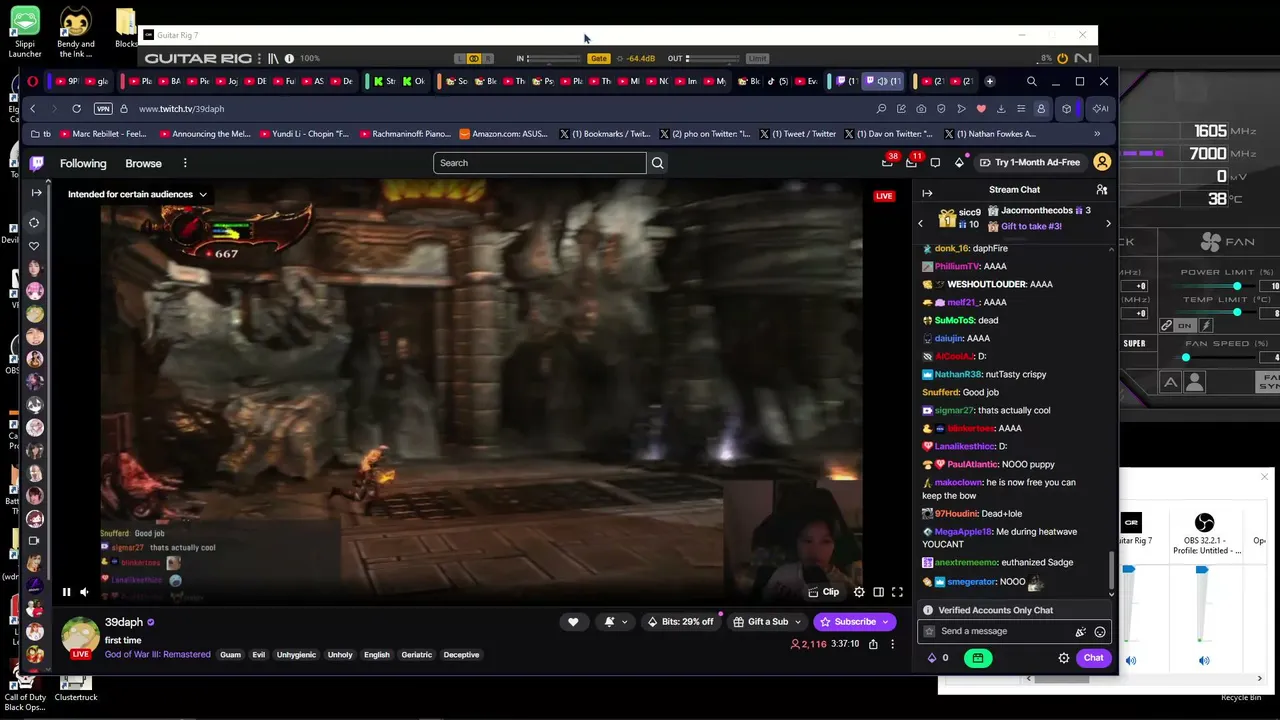
Task: Click the search magnifier button next to Search box
Action: click(657, 163)
